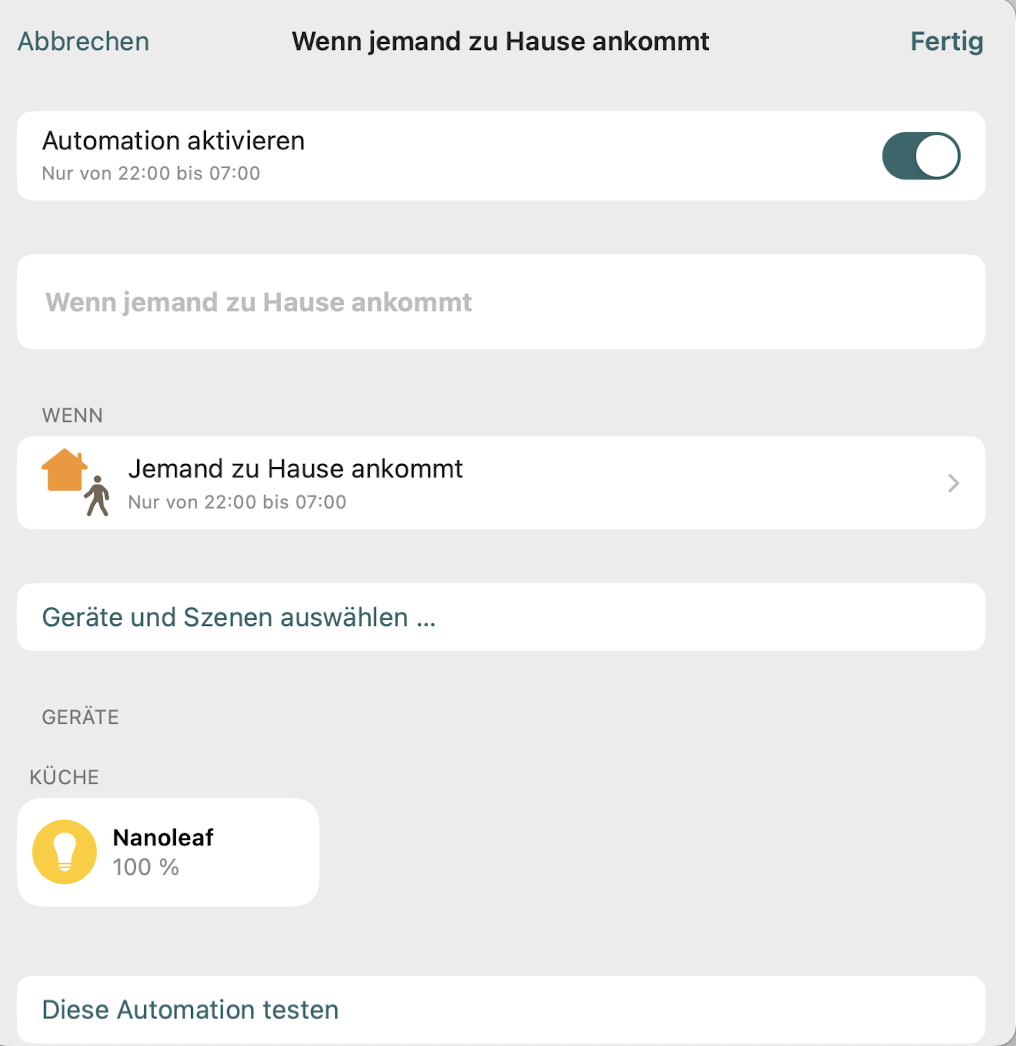Click the yellow Nanoleaf lightbulb icon
The width and height of the screenshot is (1016, 1046).
(x=65, y=852)
